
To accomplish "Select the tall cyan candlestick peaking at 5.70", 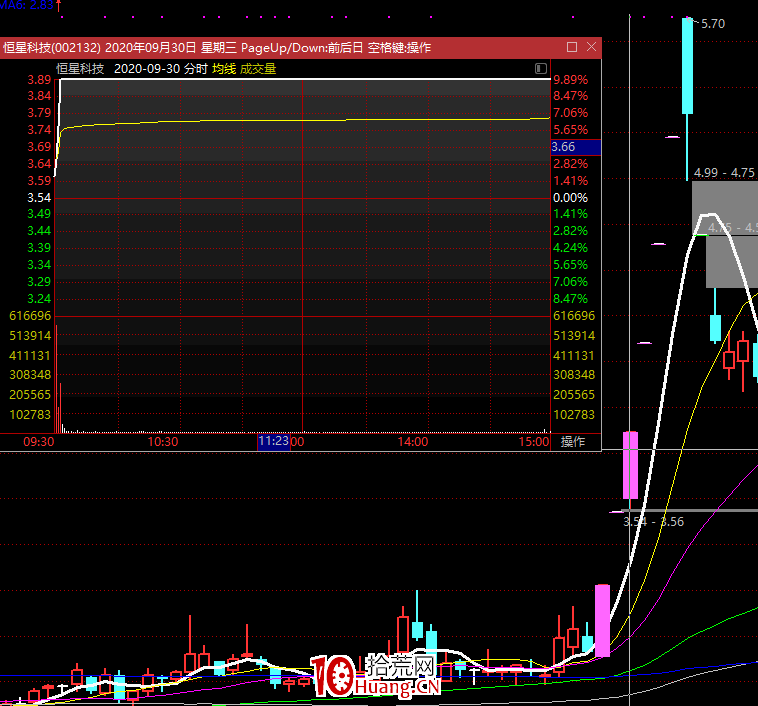I will tap(687, 65).
